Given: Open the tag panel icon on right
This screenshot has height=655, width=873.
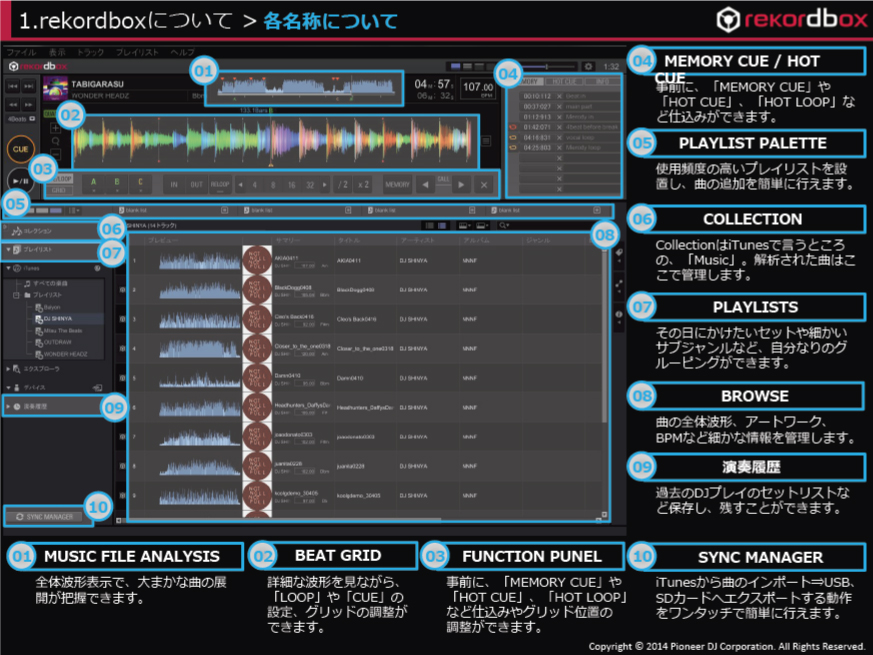Looking at the screenshot, I should click(619, 253).
